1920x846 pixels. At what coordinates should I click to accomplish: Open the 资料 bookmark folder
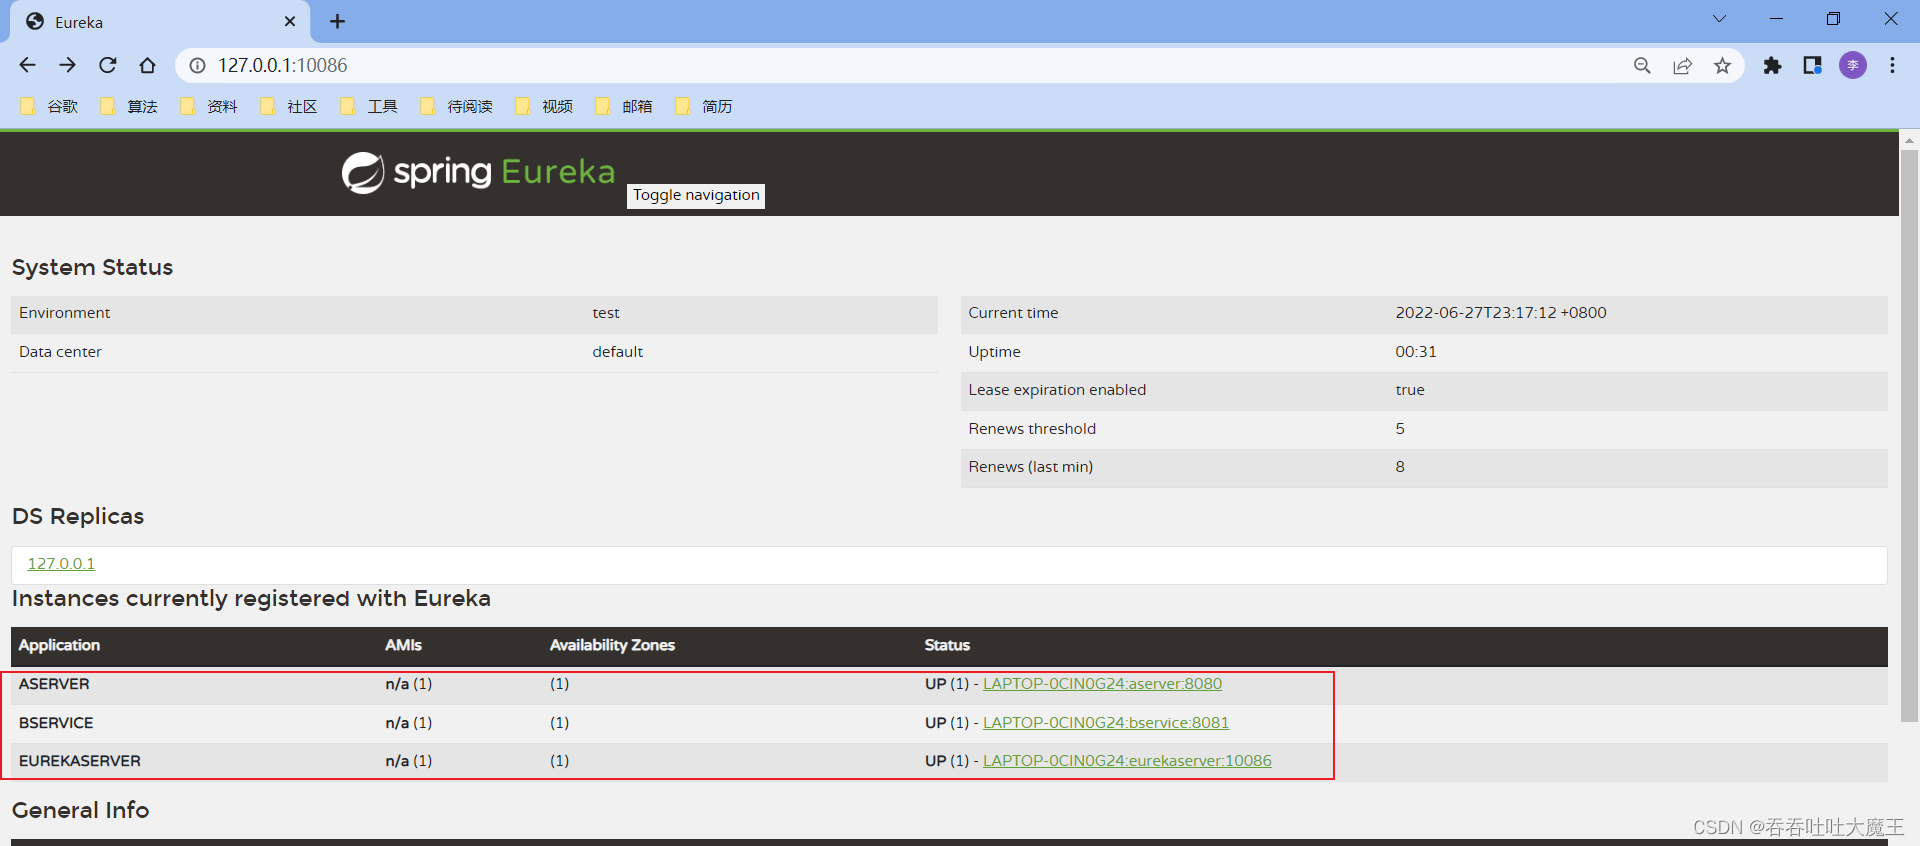point(209,106)
